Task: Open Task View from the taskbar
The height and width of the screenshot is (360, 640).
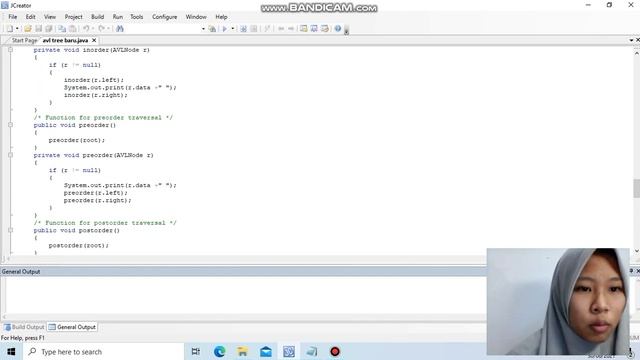Action: tap(196, 352)
